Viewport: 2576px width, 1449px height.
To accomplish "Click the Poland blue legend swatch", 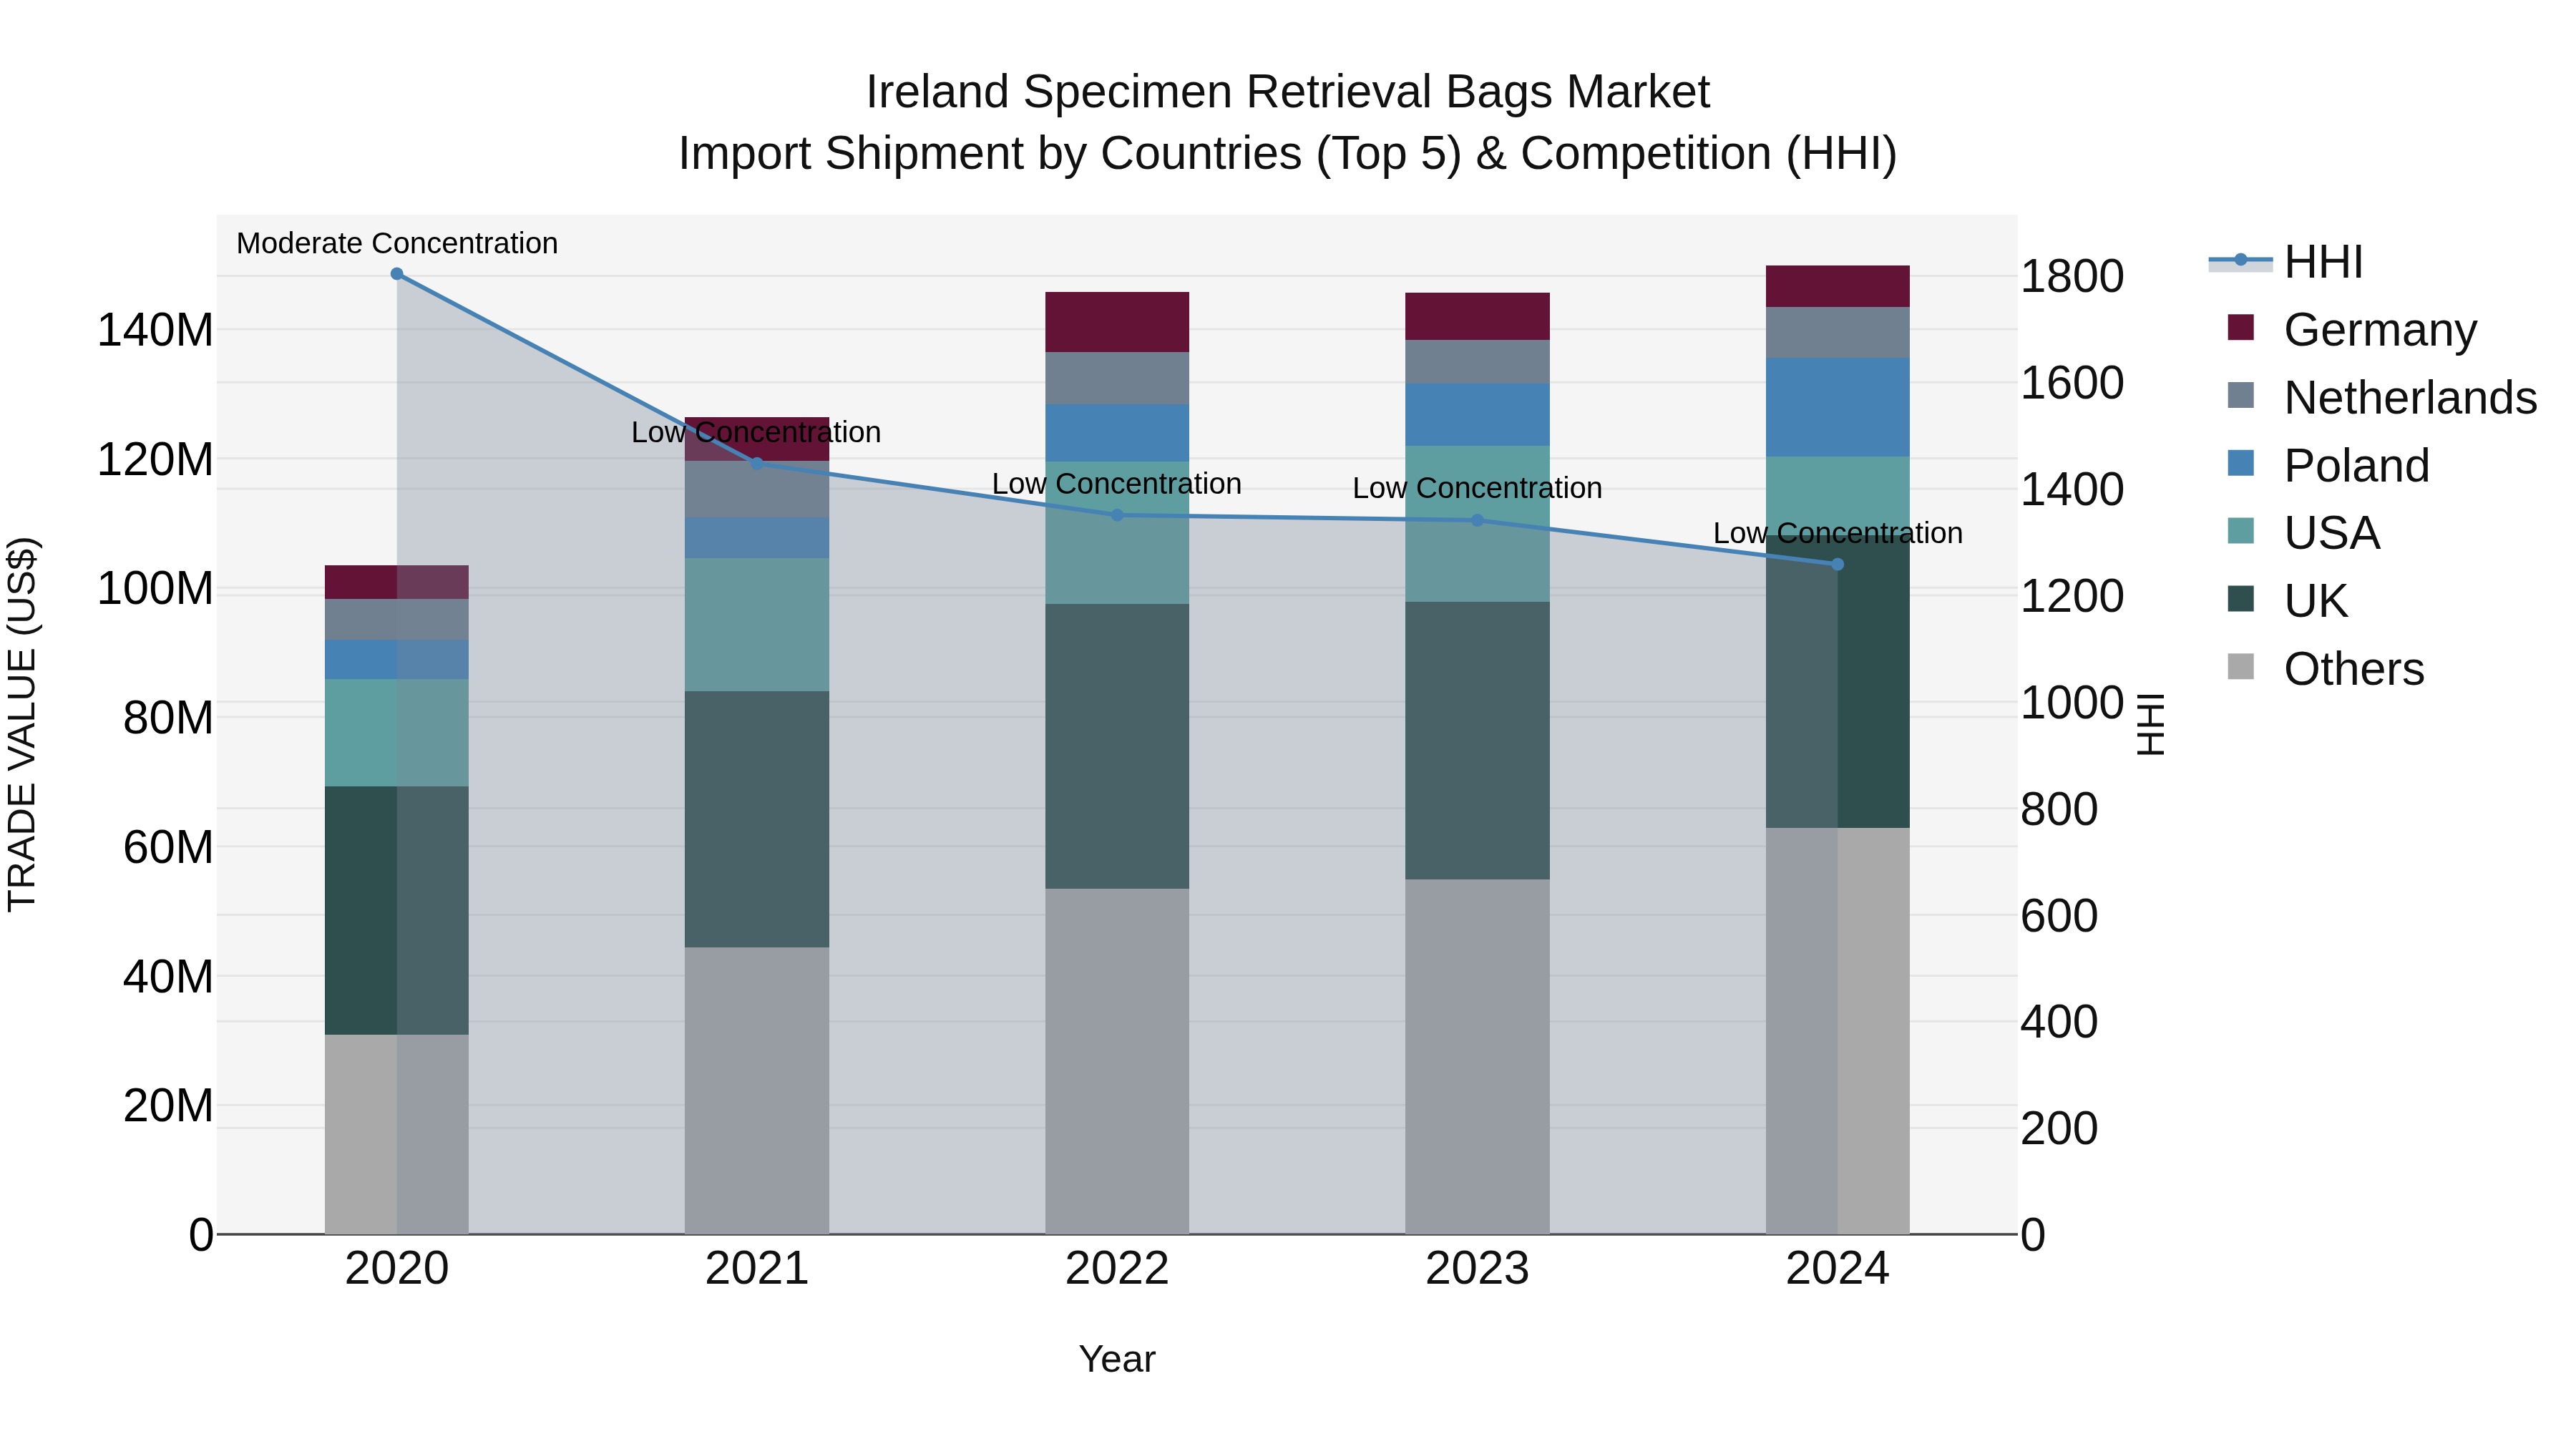I will click(2241, 464).
